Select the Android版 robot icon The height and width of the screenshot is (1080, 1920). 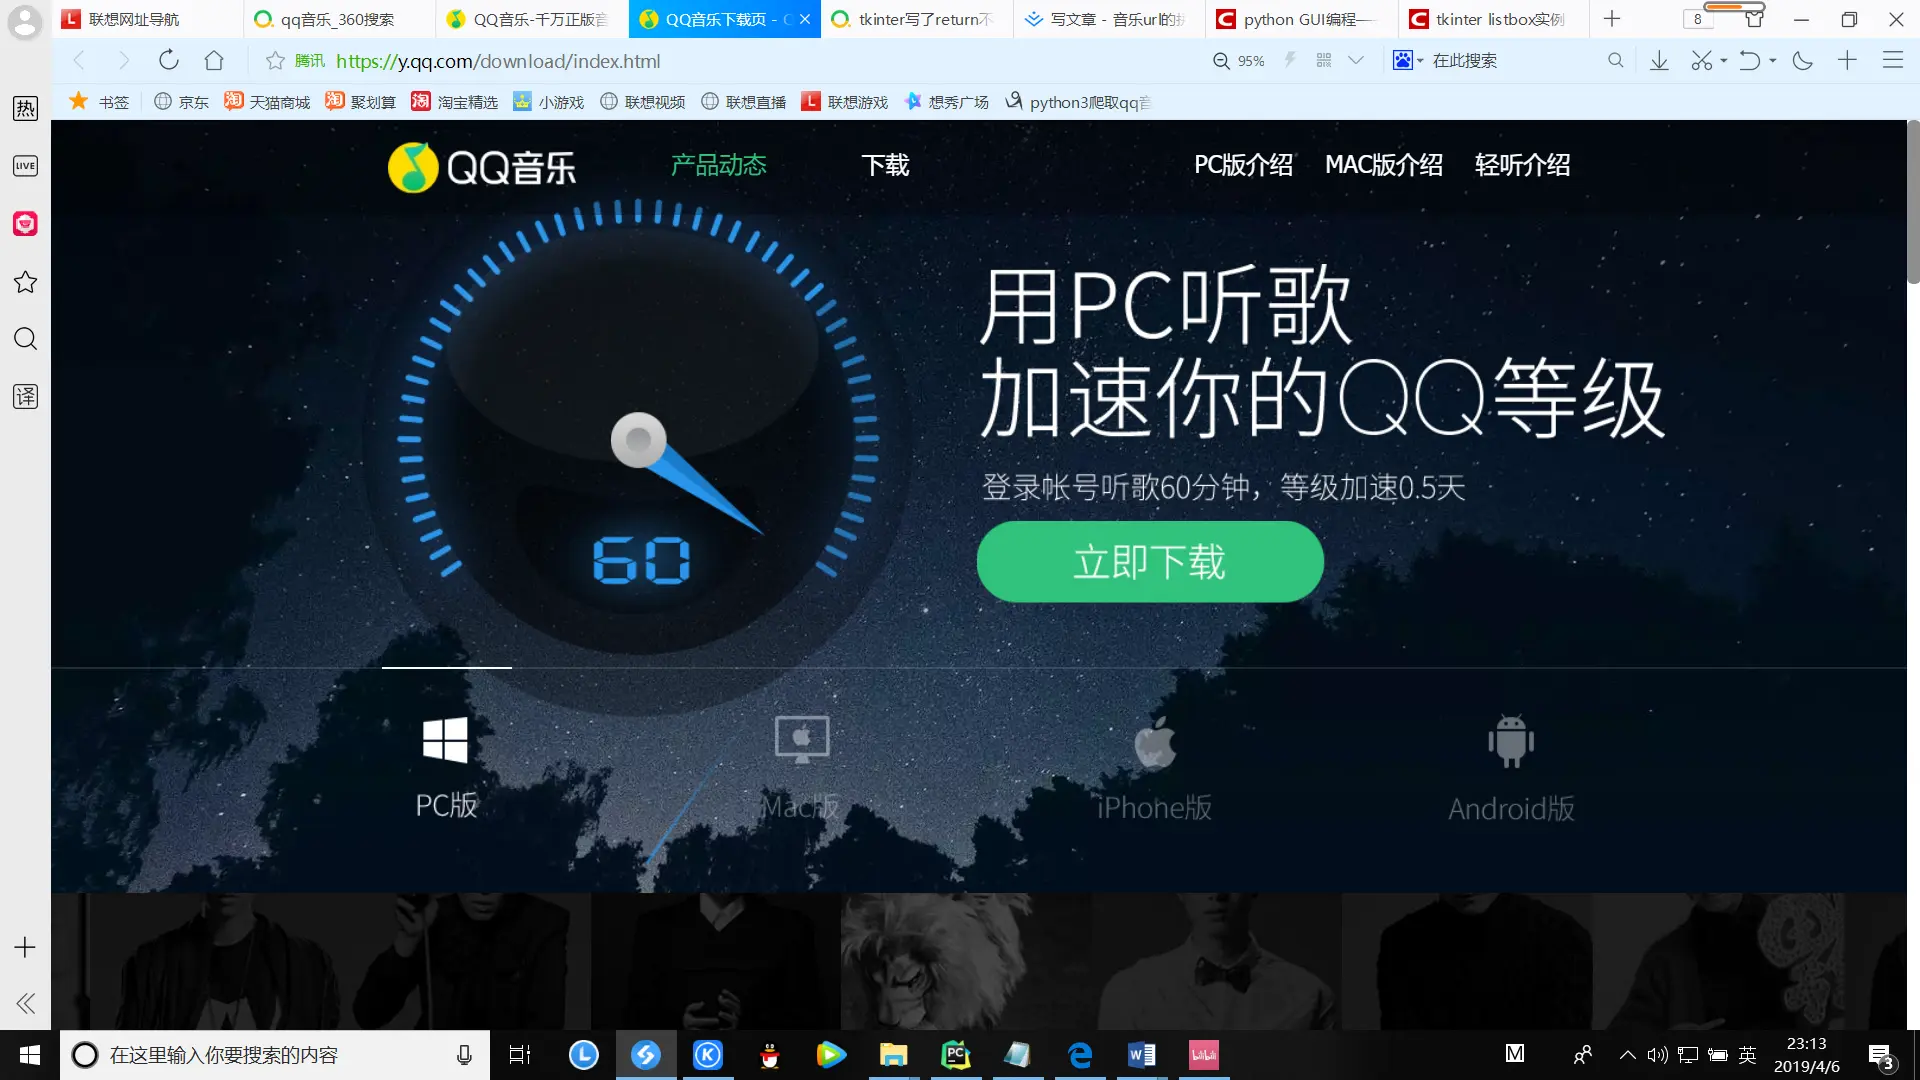(1511, 742)
